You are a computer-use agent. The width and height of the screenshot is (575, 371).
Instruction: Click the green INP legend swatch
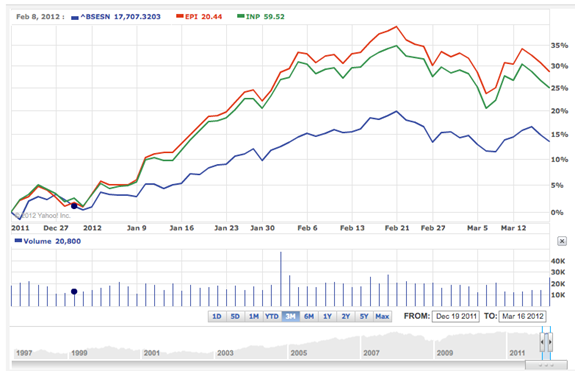click(241, 16)
